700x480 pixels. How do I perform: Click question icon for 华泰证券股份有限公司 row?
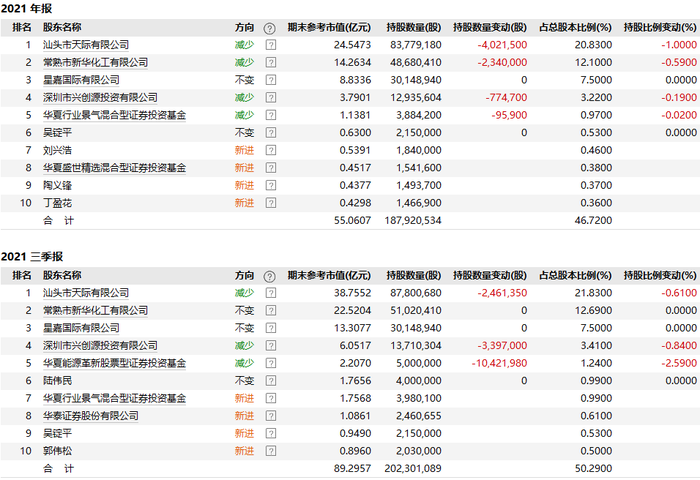coord(271,416)
